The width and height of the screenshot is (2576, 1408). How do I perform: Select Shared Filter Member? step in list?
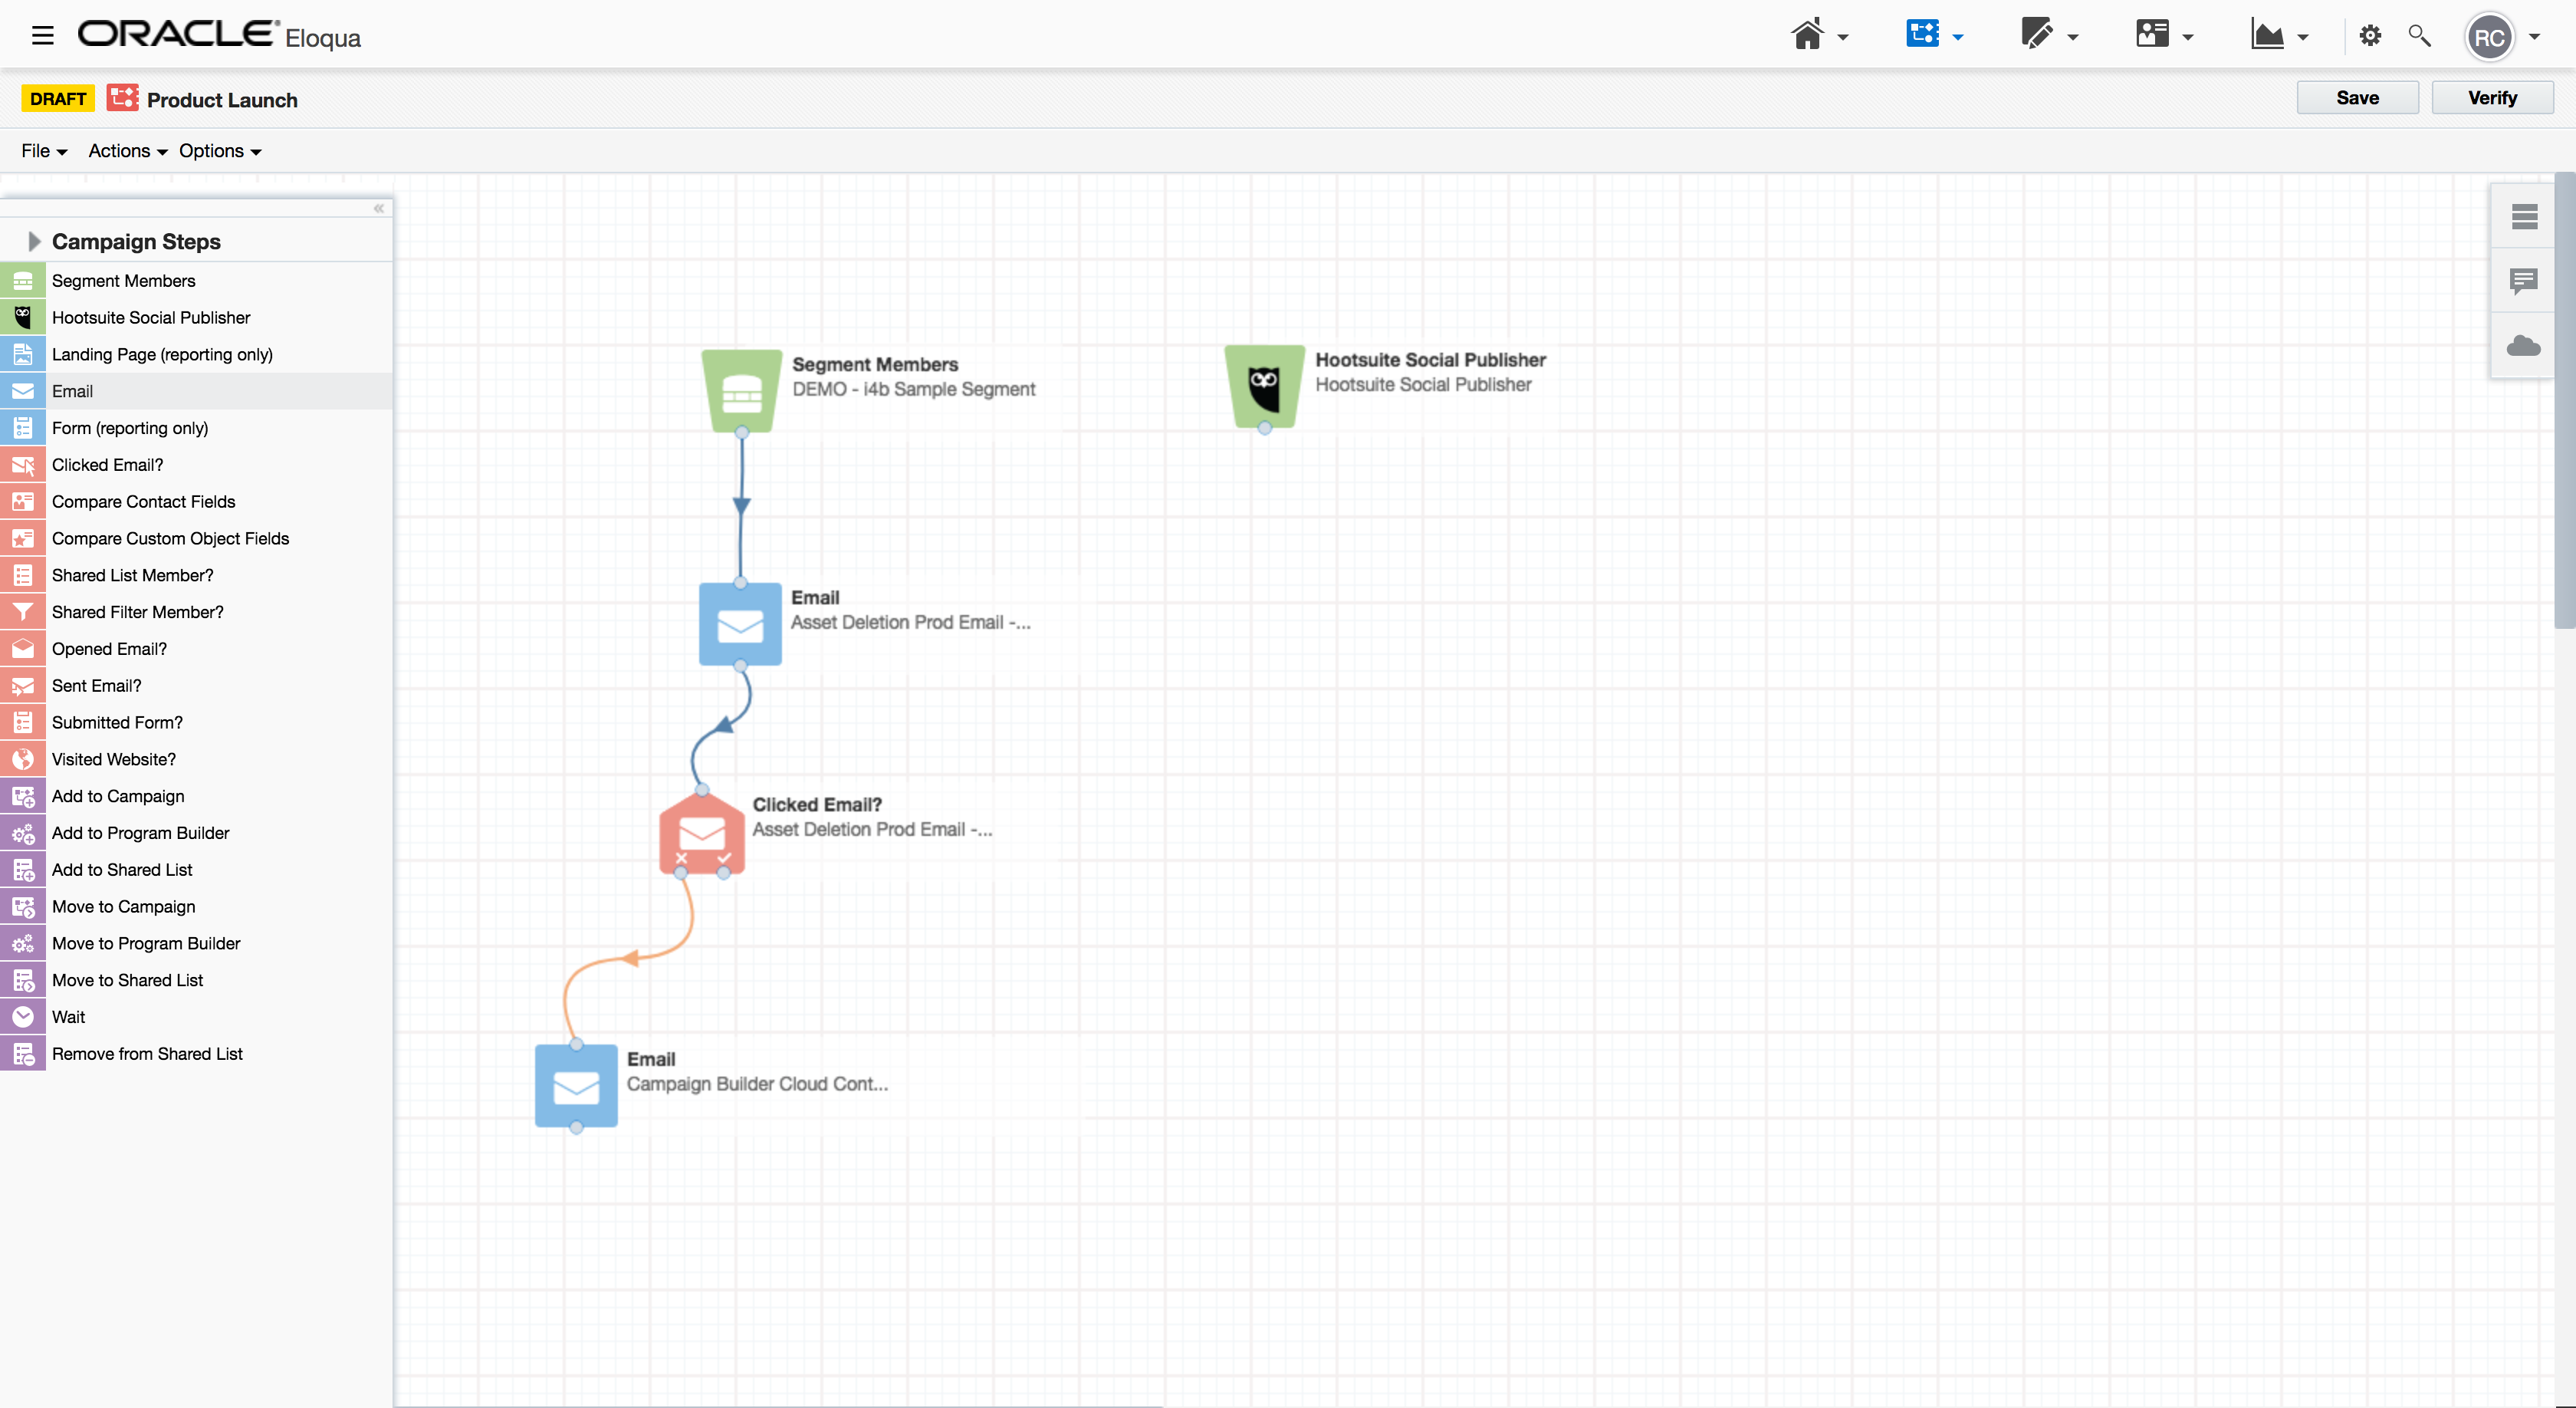coord(137,612)
